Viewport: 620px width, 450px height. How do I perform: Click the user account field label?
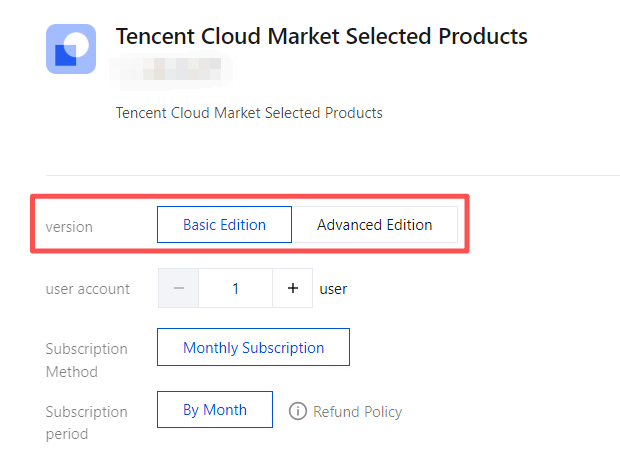[x=88, y=289]
